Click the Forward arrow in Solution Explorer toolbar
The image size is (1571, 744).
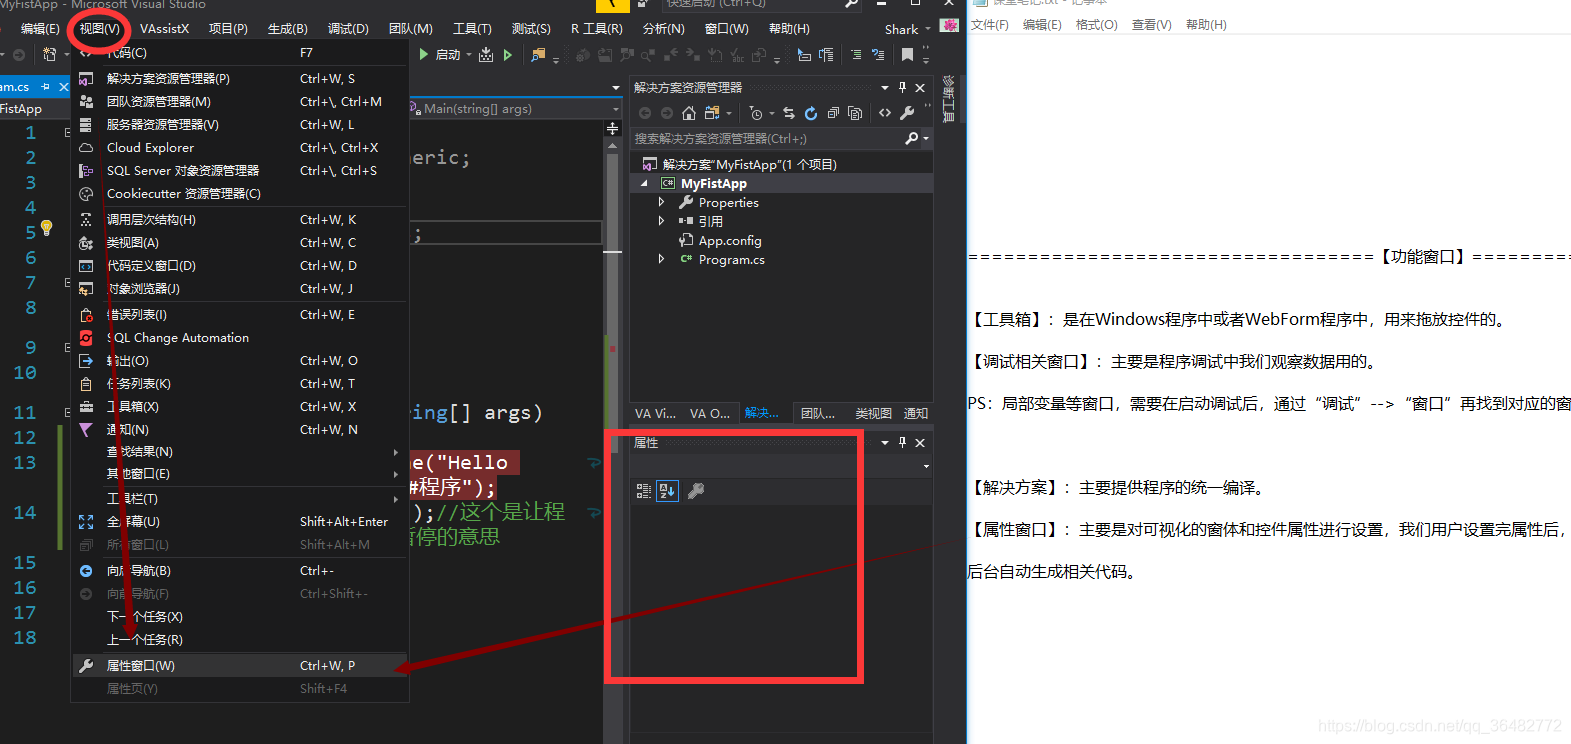point(667,113)
